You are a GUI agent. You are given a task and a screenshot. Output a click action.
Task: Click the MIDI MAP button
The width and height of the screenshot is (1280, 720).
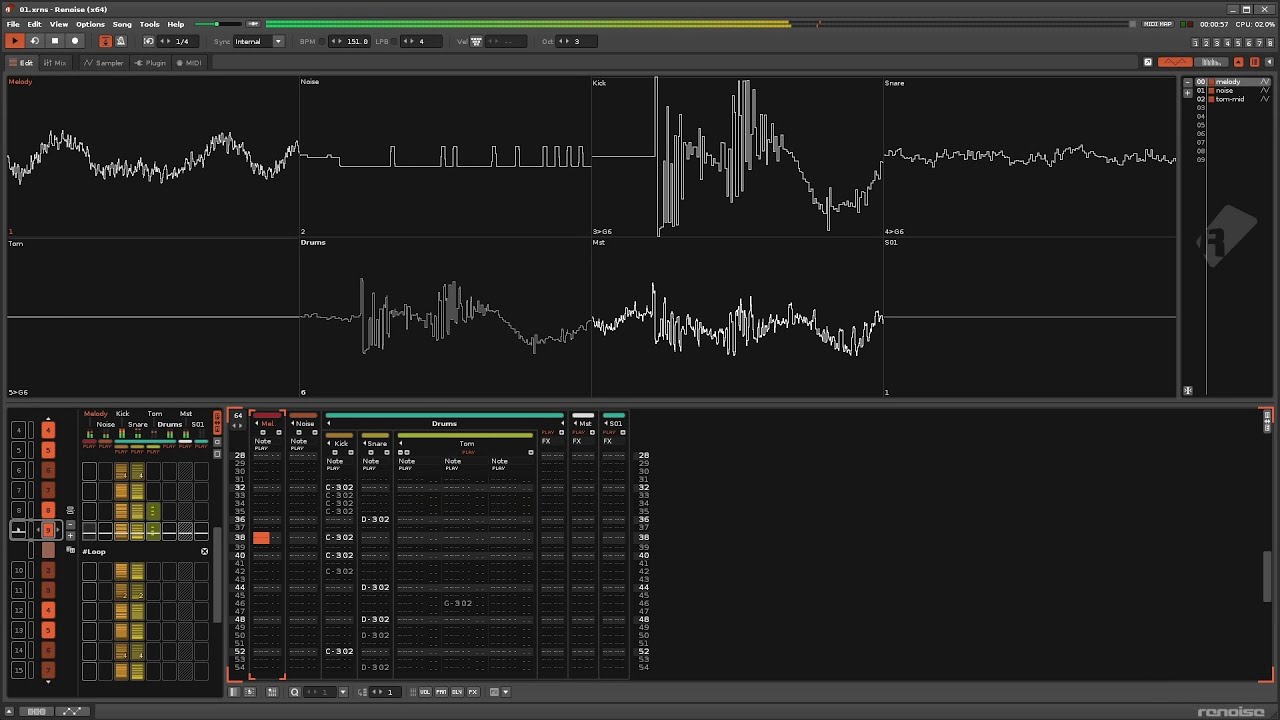tap(1157, 24)
